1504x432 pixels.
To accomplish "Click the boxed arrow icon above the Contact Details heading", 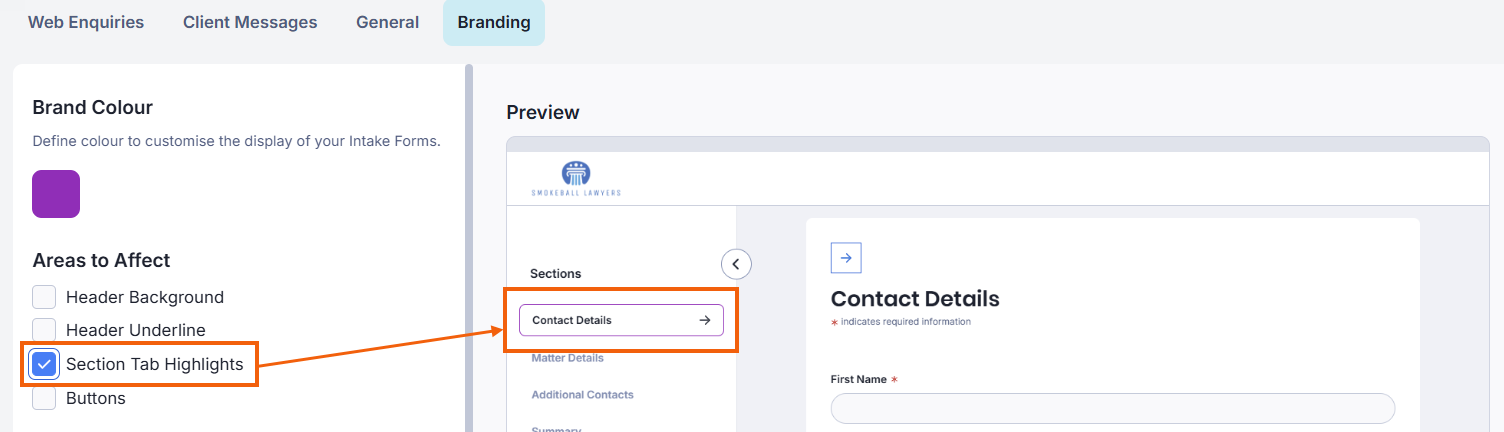I will 846,258.
